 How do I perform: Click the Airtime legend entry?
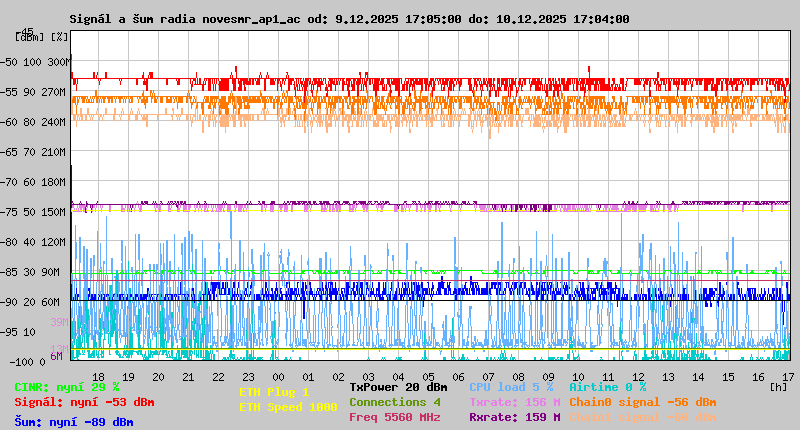coord(607,387)
